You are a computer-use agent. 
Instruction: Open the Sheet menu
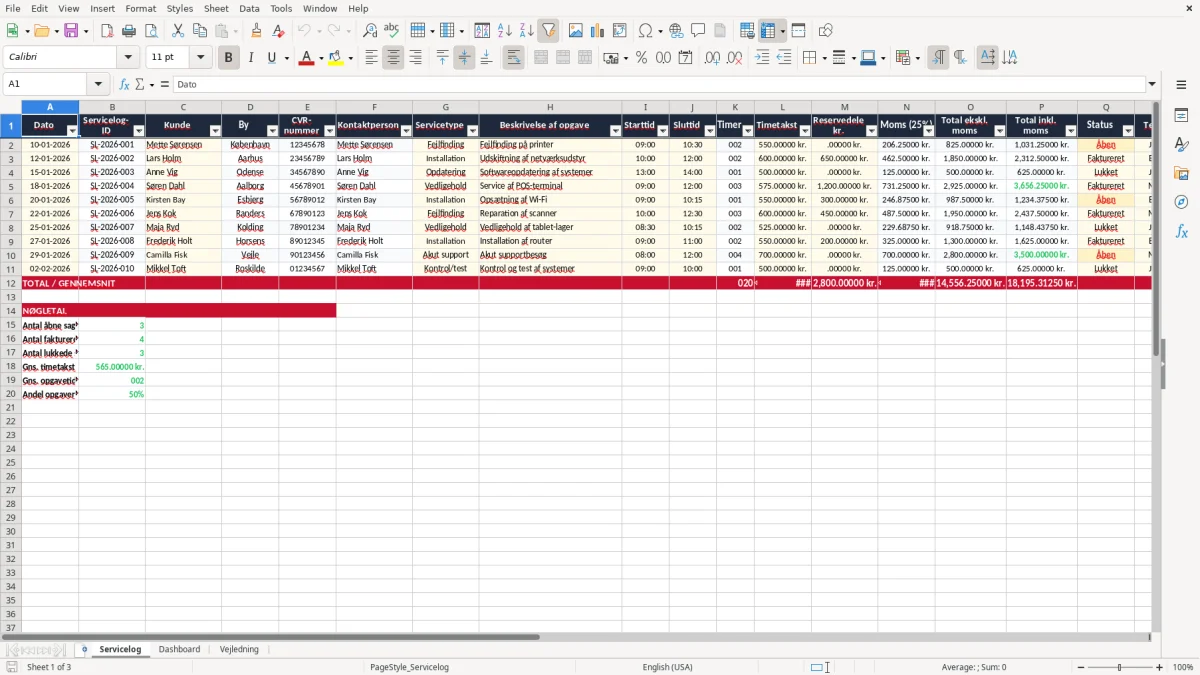(x=216, y=8)
